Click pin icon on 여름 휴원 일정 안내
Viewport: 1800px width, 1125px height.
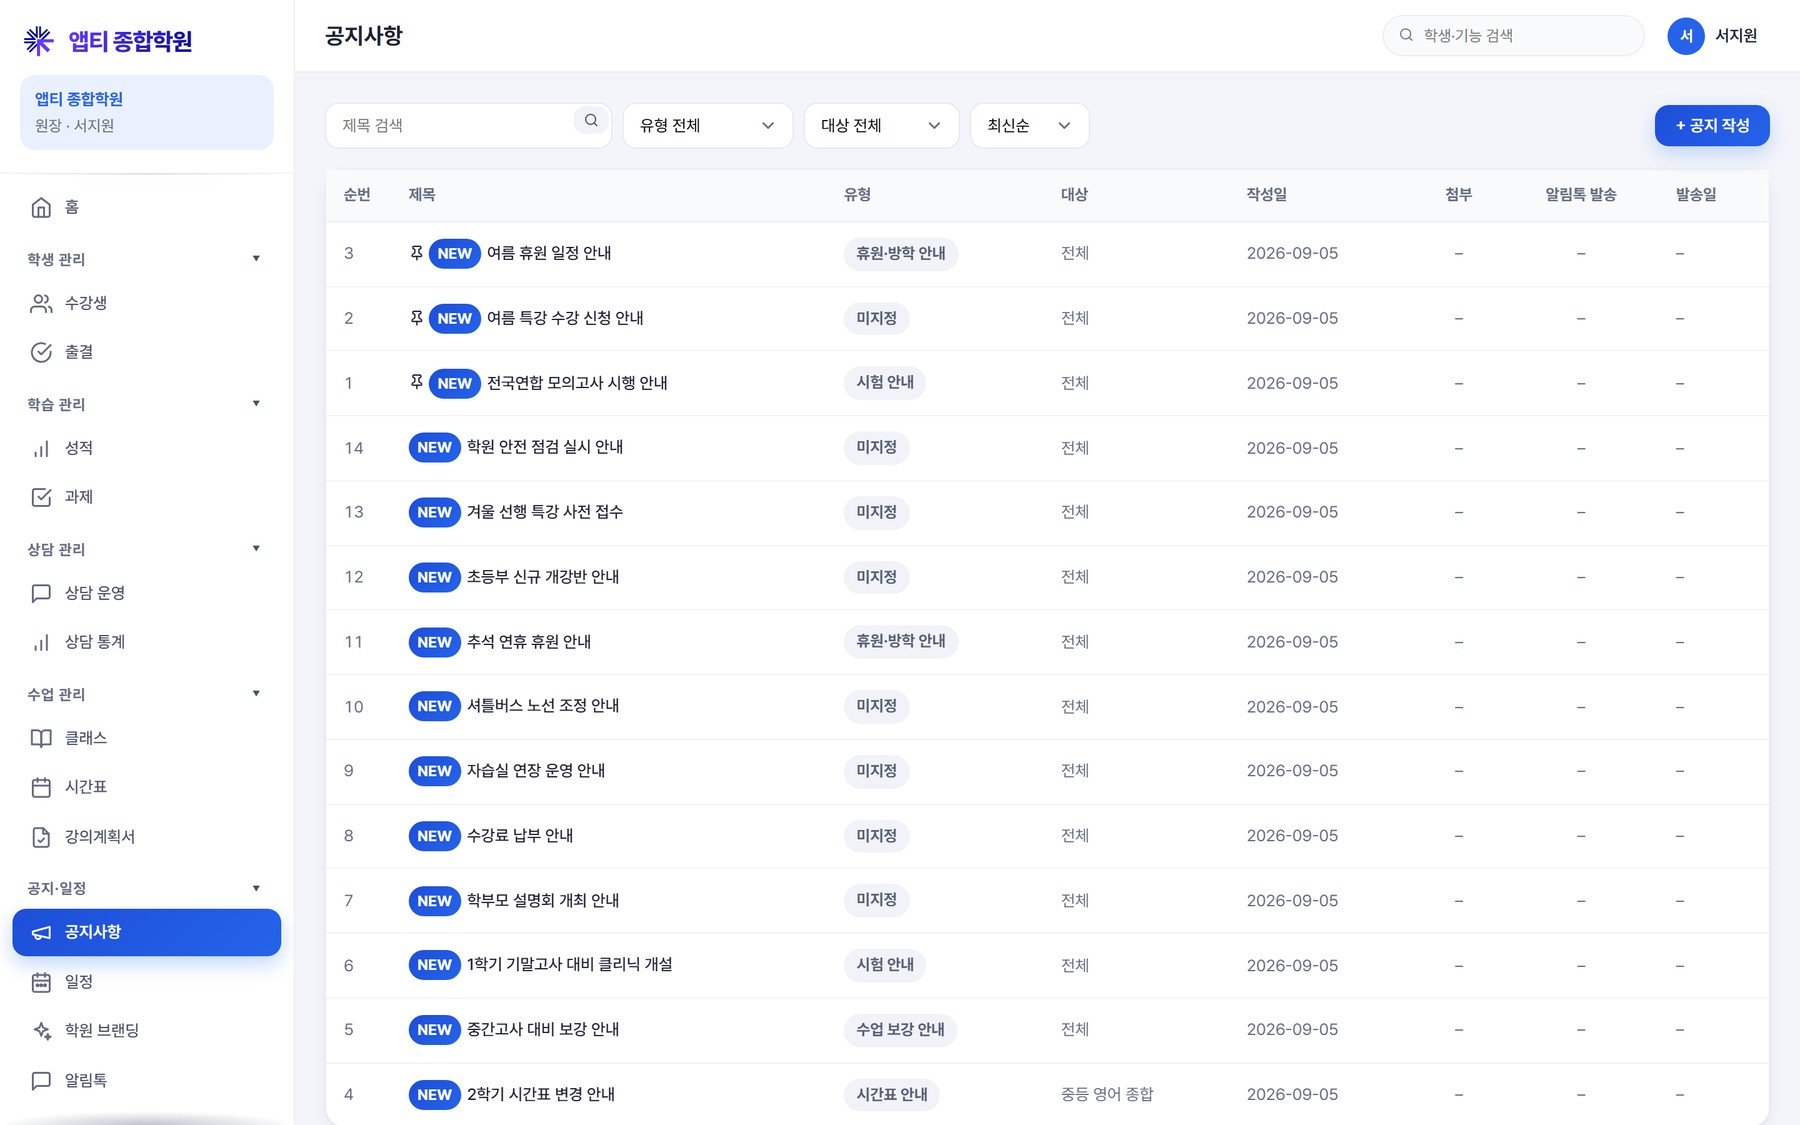point(417,252)
